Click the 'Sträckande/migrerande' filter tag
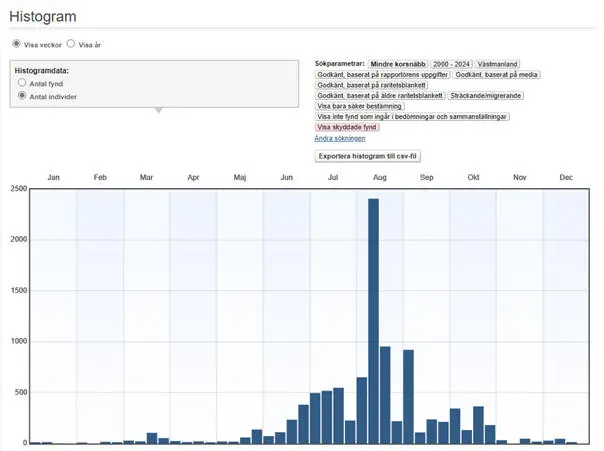Image resolution: width=604 pixels, height=451 pixels. tap(489, 95)
